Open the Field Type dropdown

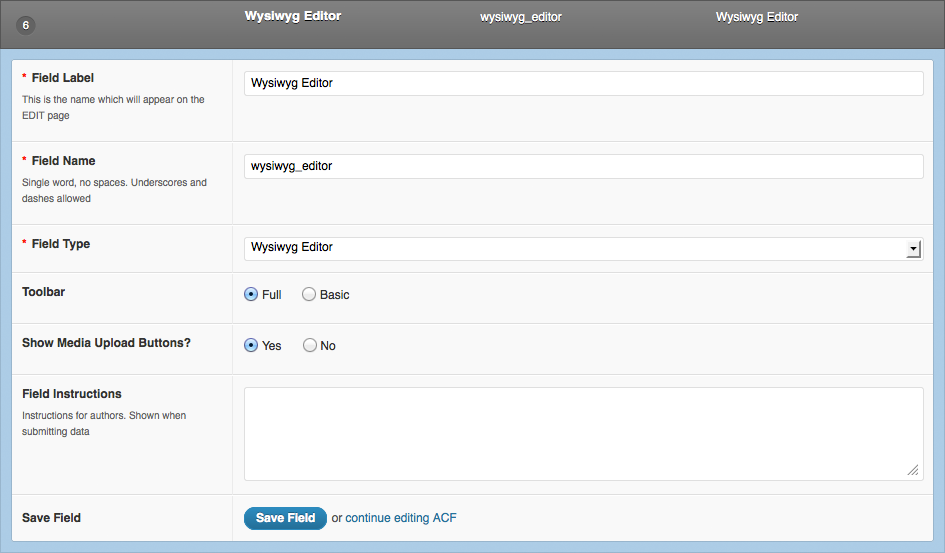click(583, 249)
